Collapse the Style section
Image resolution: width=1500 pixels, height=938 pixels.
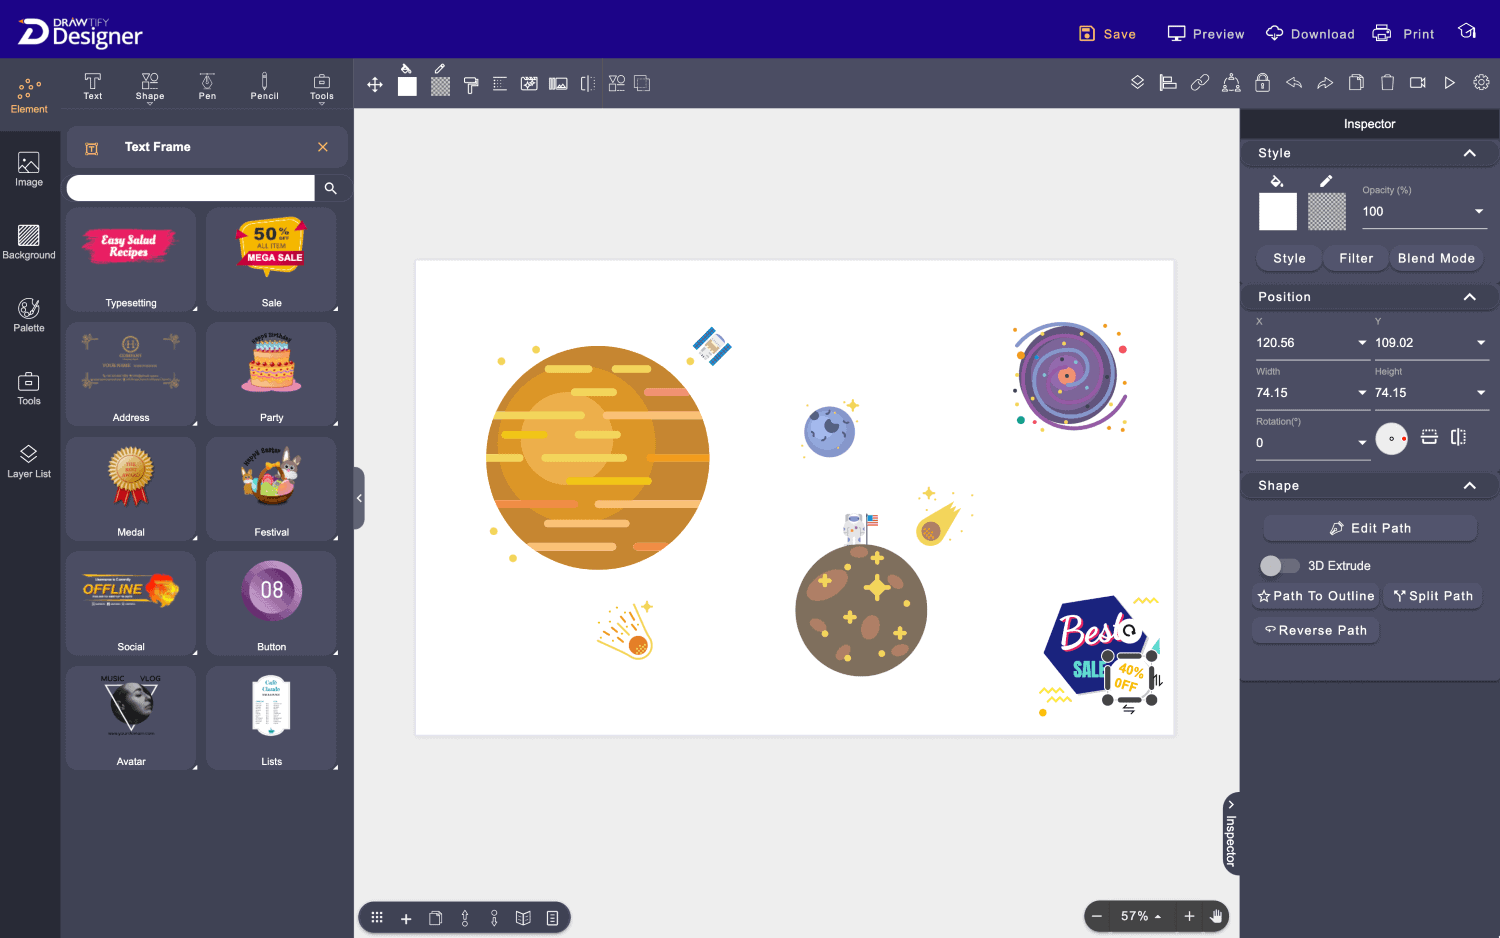pyautogui.click(x=1469, y=153)
